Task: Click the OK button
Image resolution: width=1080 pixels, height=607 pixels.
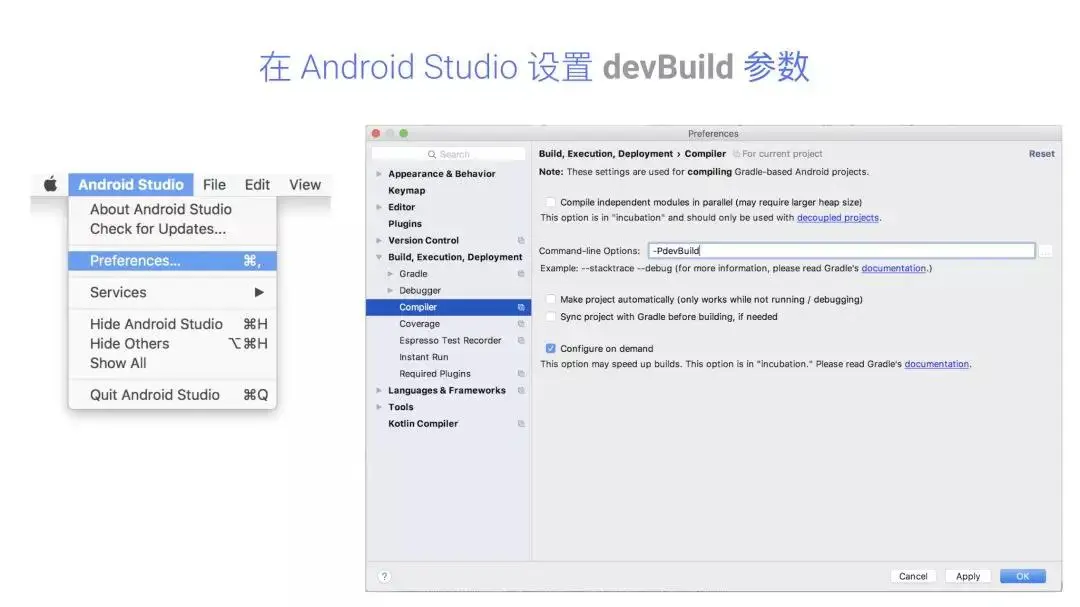Action: click(x=1023, y=576)
